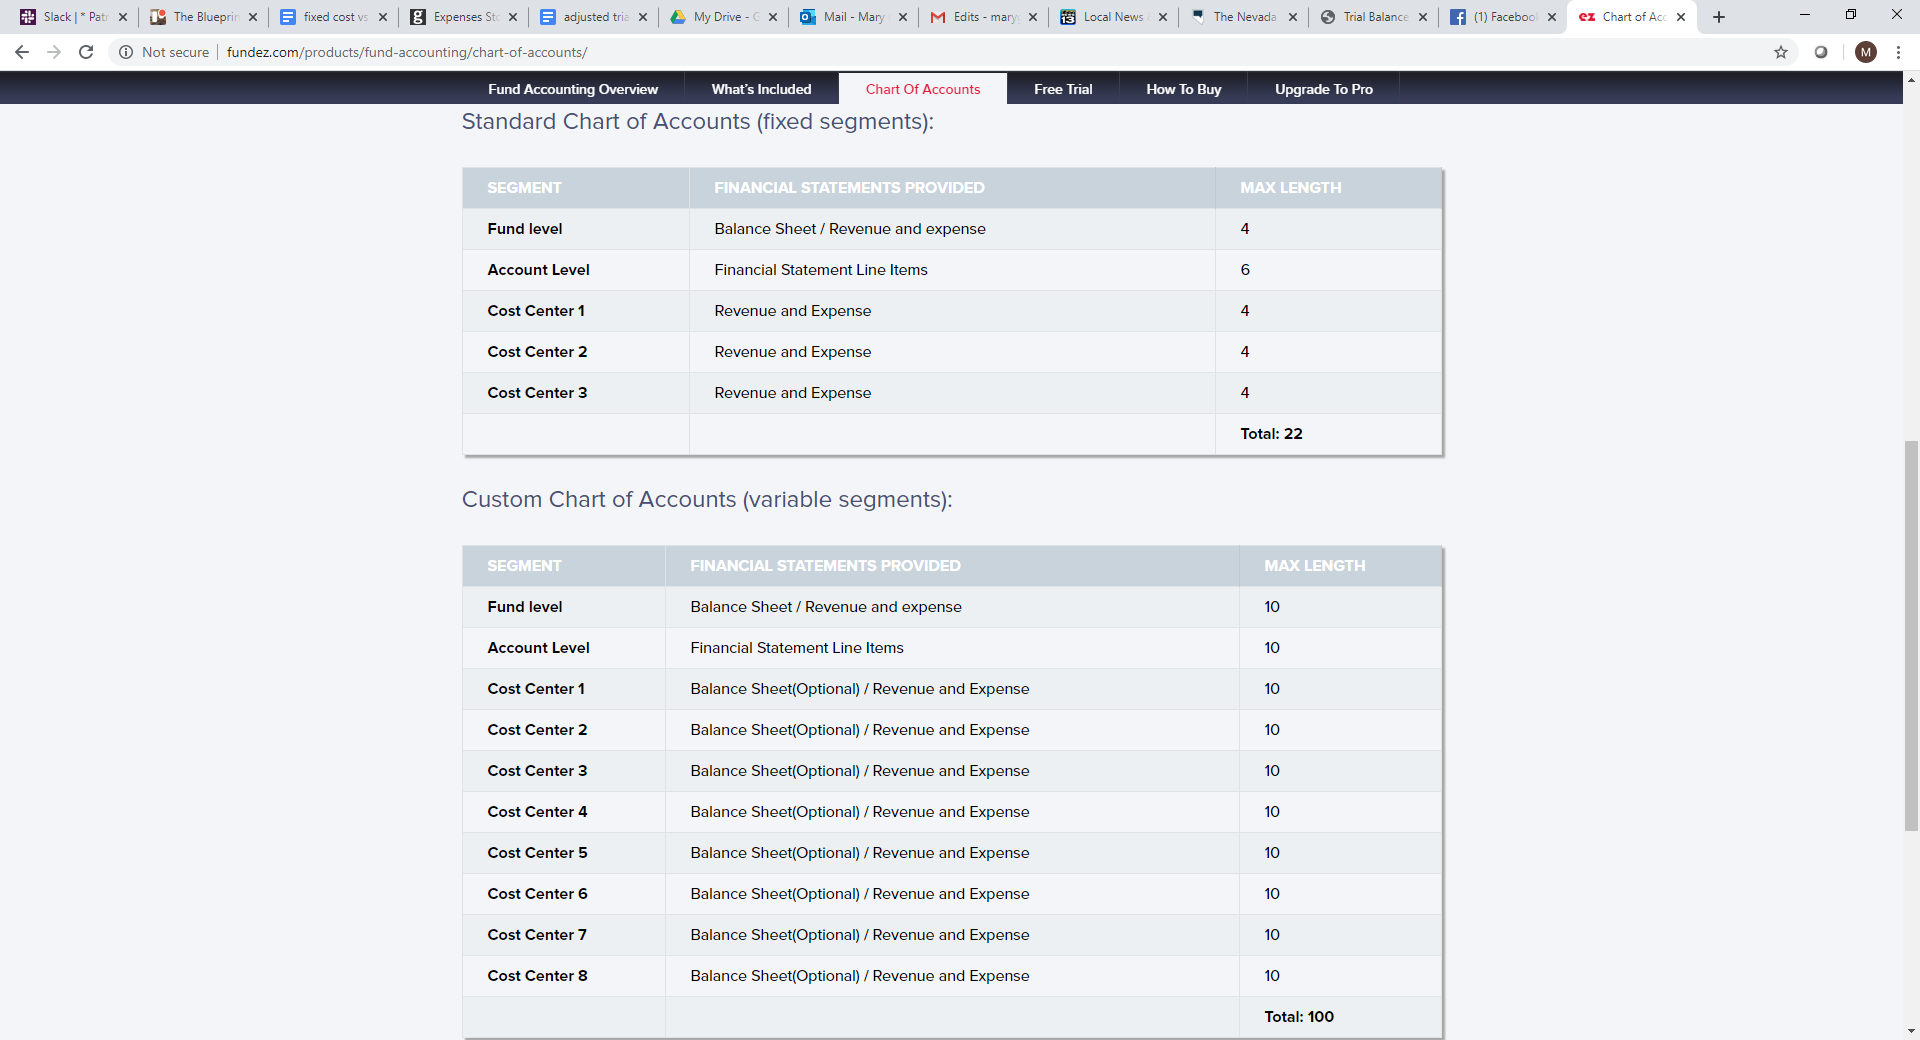Screen dimensions: 1920x1040
Task: Close the Facebook browser tab
Action: 1552,17
